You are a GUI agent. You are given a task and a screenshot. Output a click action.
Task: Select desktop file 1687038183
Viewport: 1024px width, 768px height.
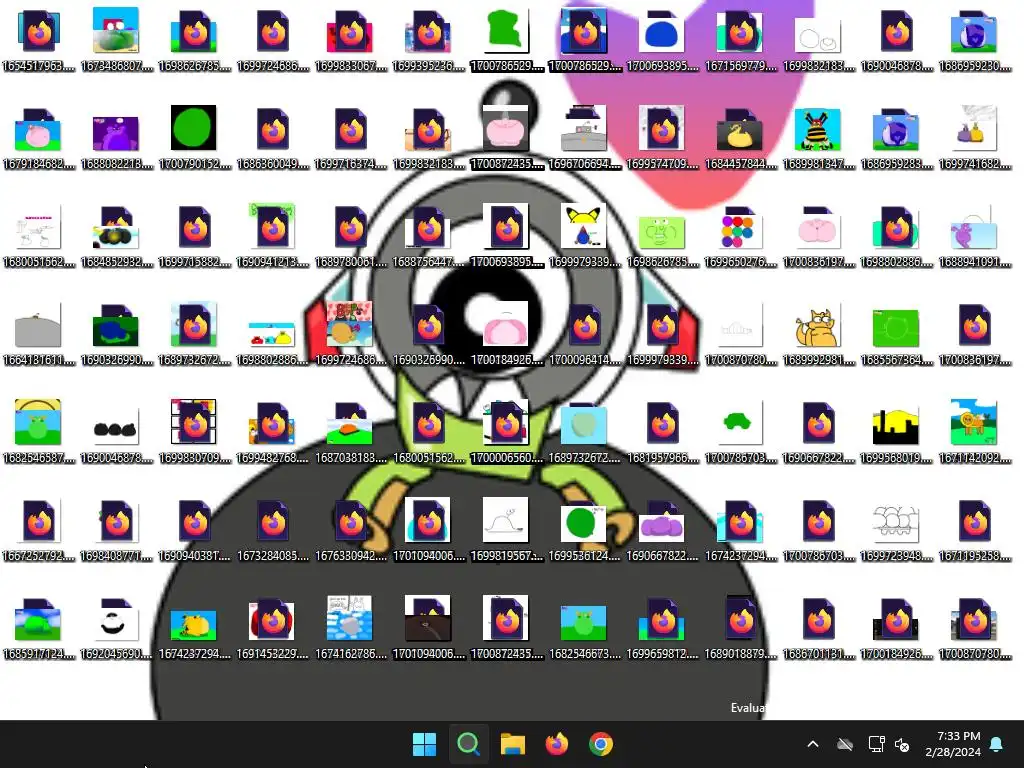coord(351,432)
